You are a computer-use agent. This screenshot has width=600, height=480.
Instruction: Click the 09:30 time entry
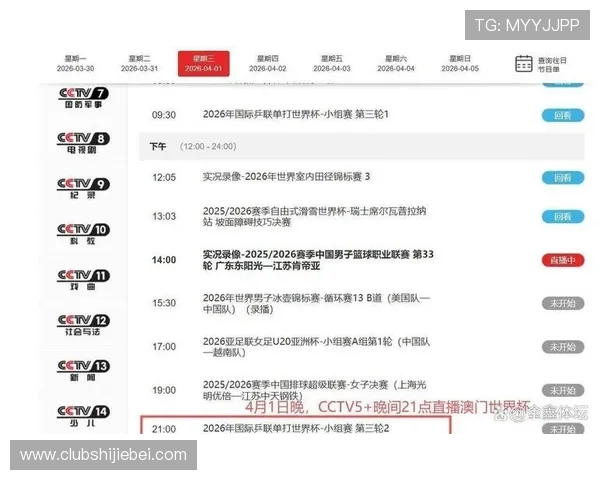[x=164, y=115]
